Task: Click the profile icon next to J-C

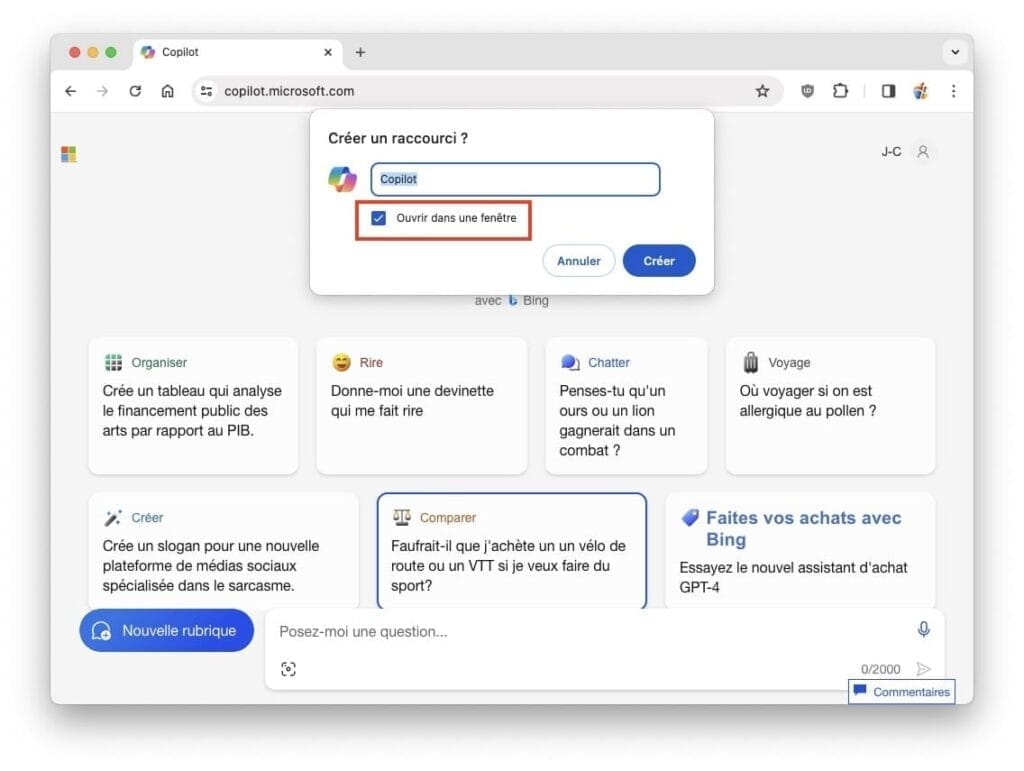Action: pyautogui.click(x=922, y=152)
